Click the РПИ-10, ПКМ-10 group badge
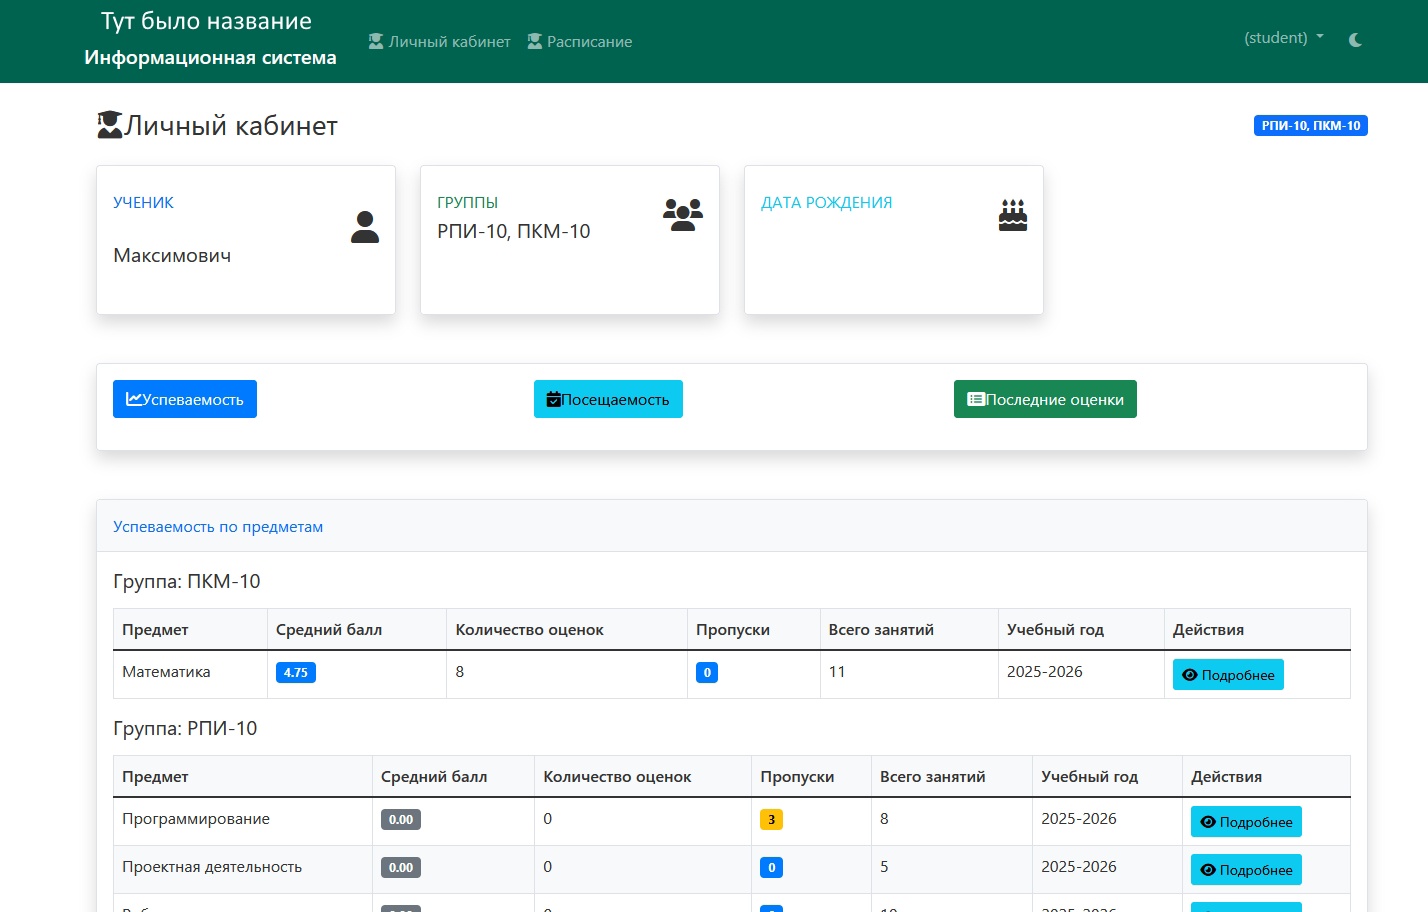 [x=1310, y=126]
